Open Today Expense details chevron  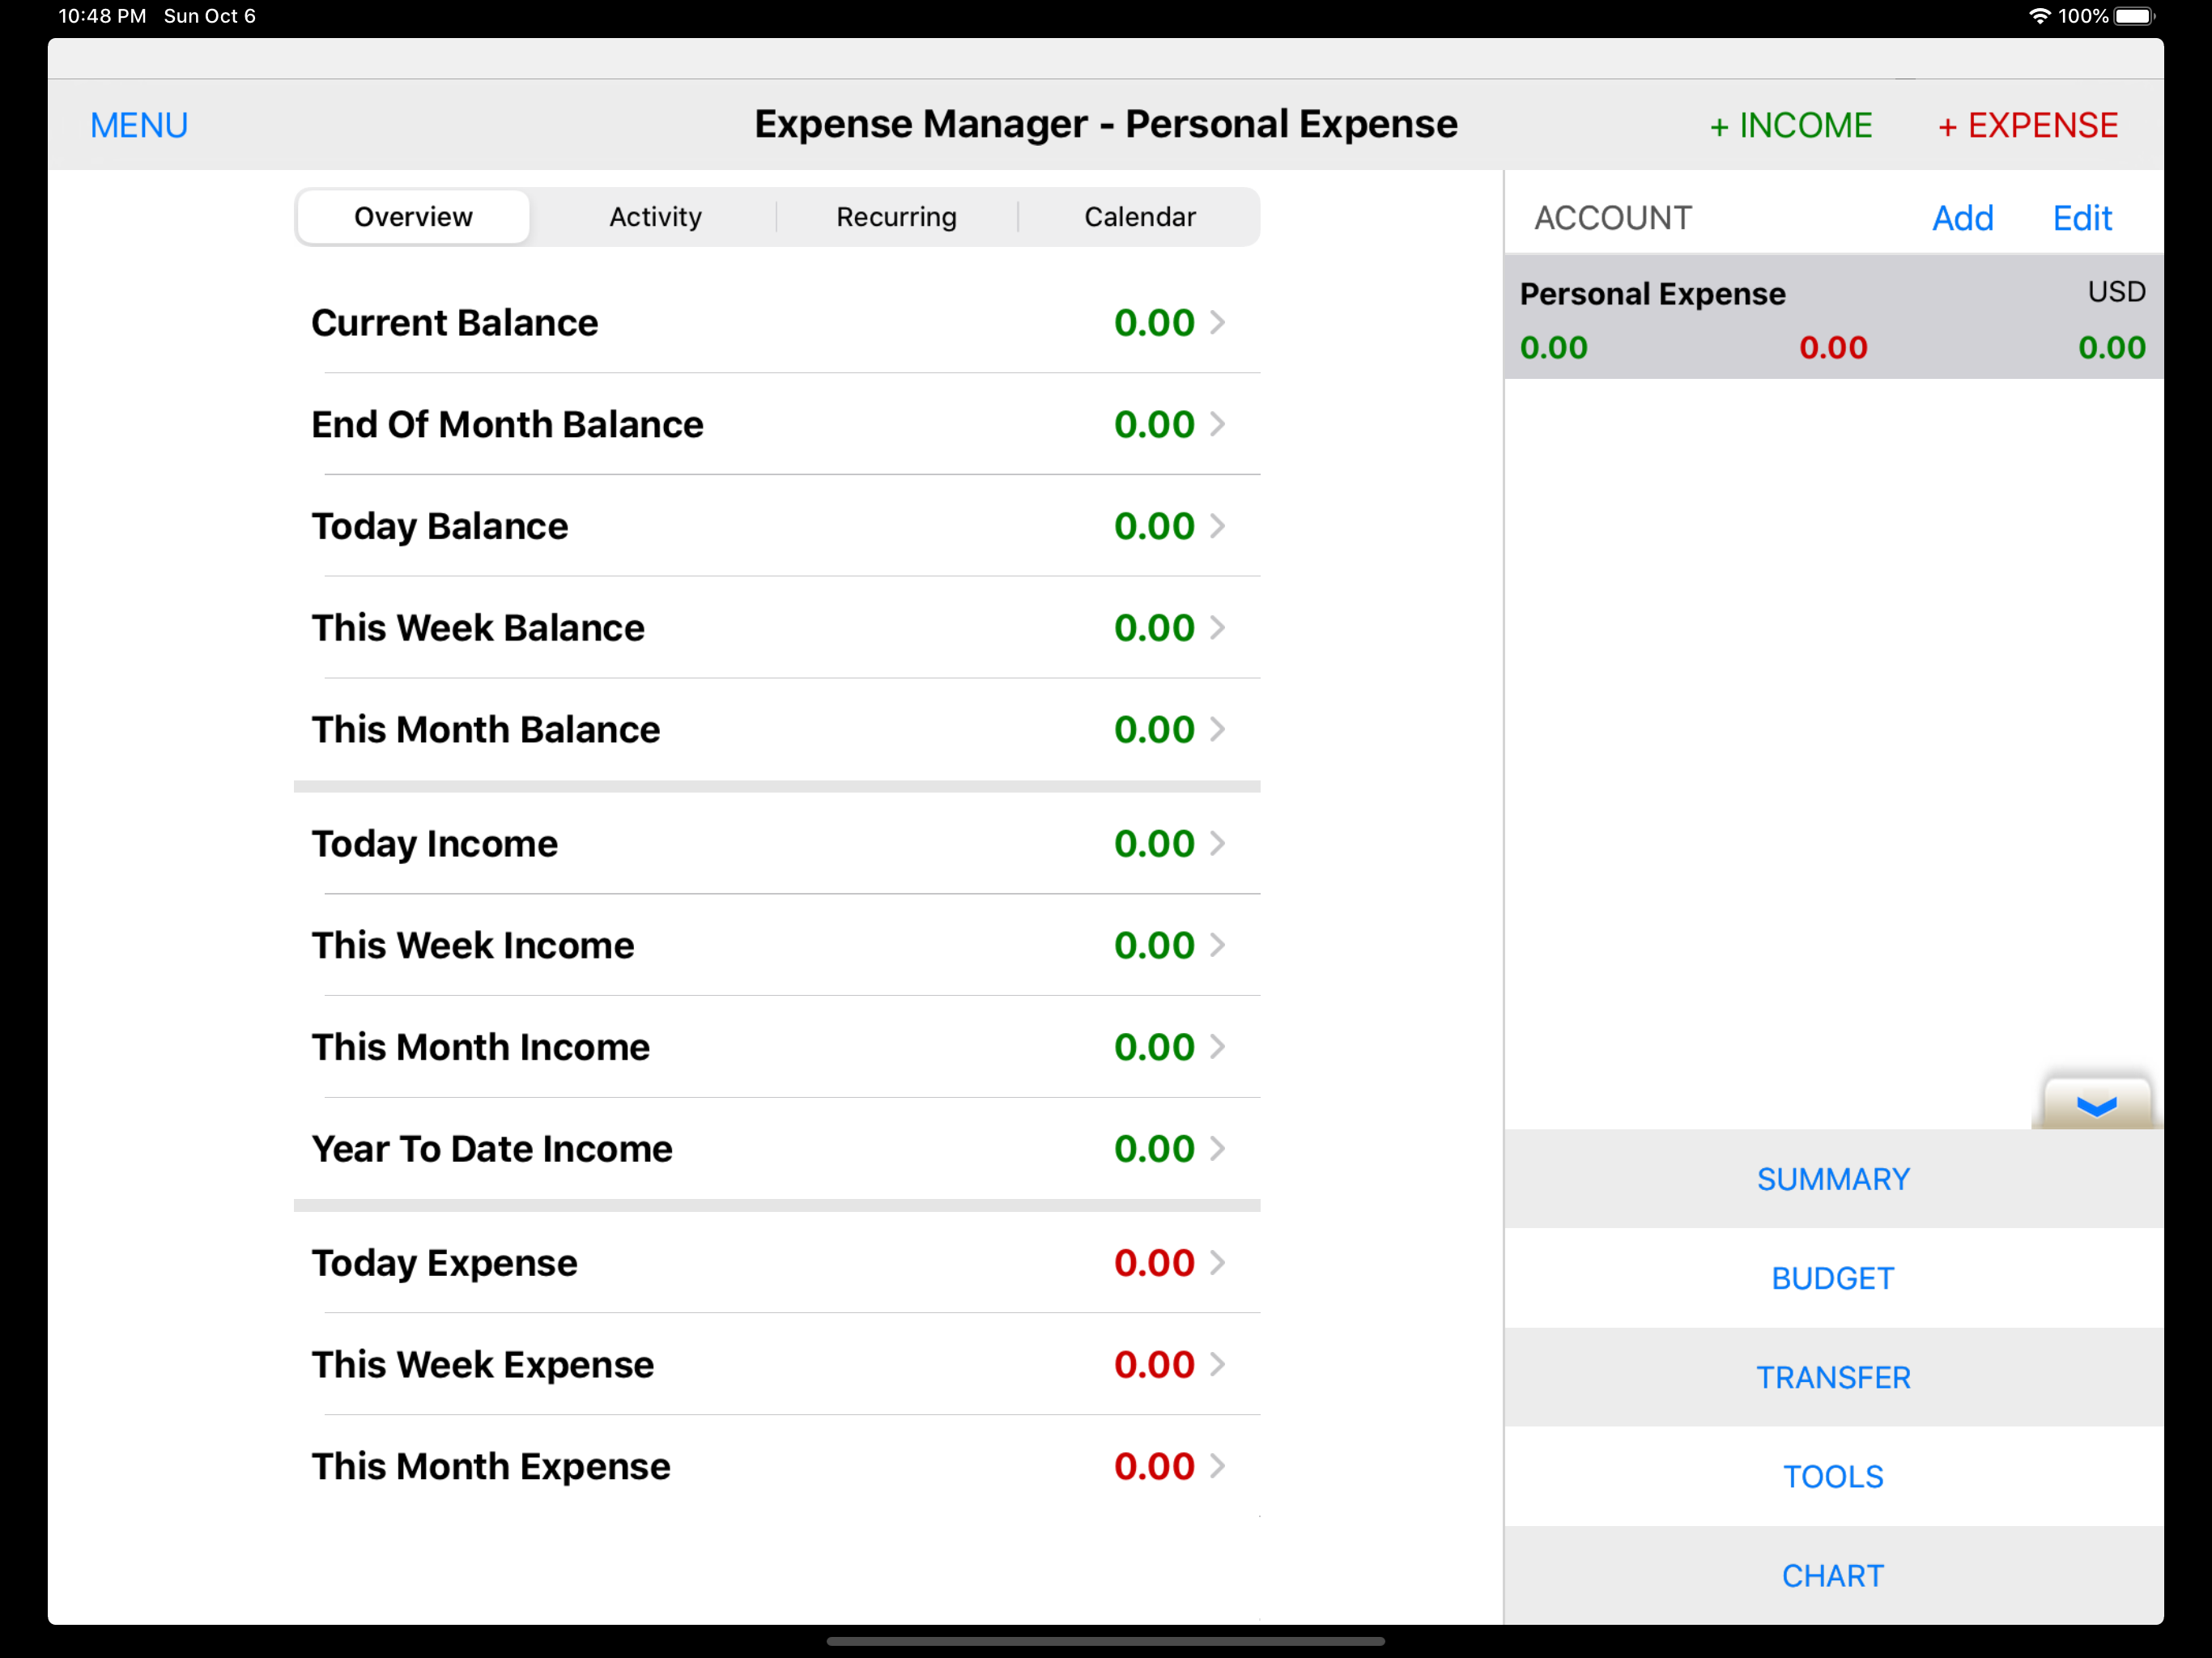coord(1217,1262)
